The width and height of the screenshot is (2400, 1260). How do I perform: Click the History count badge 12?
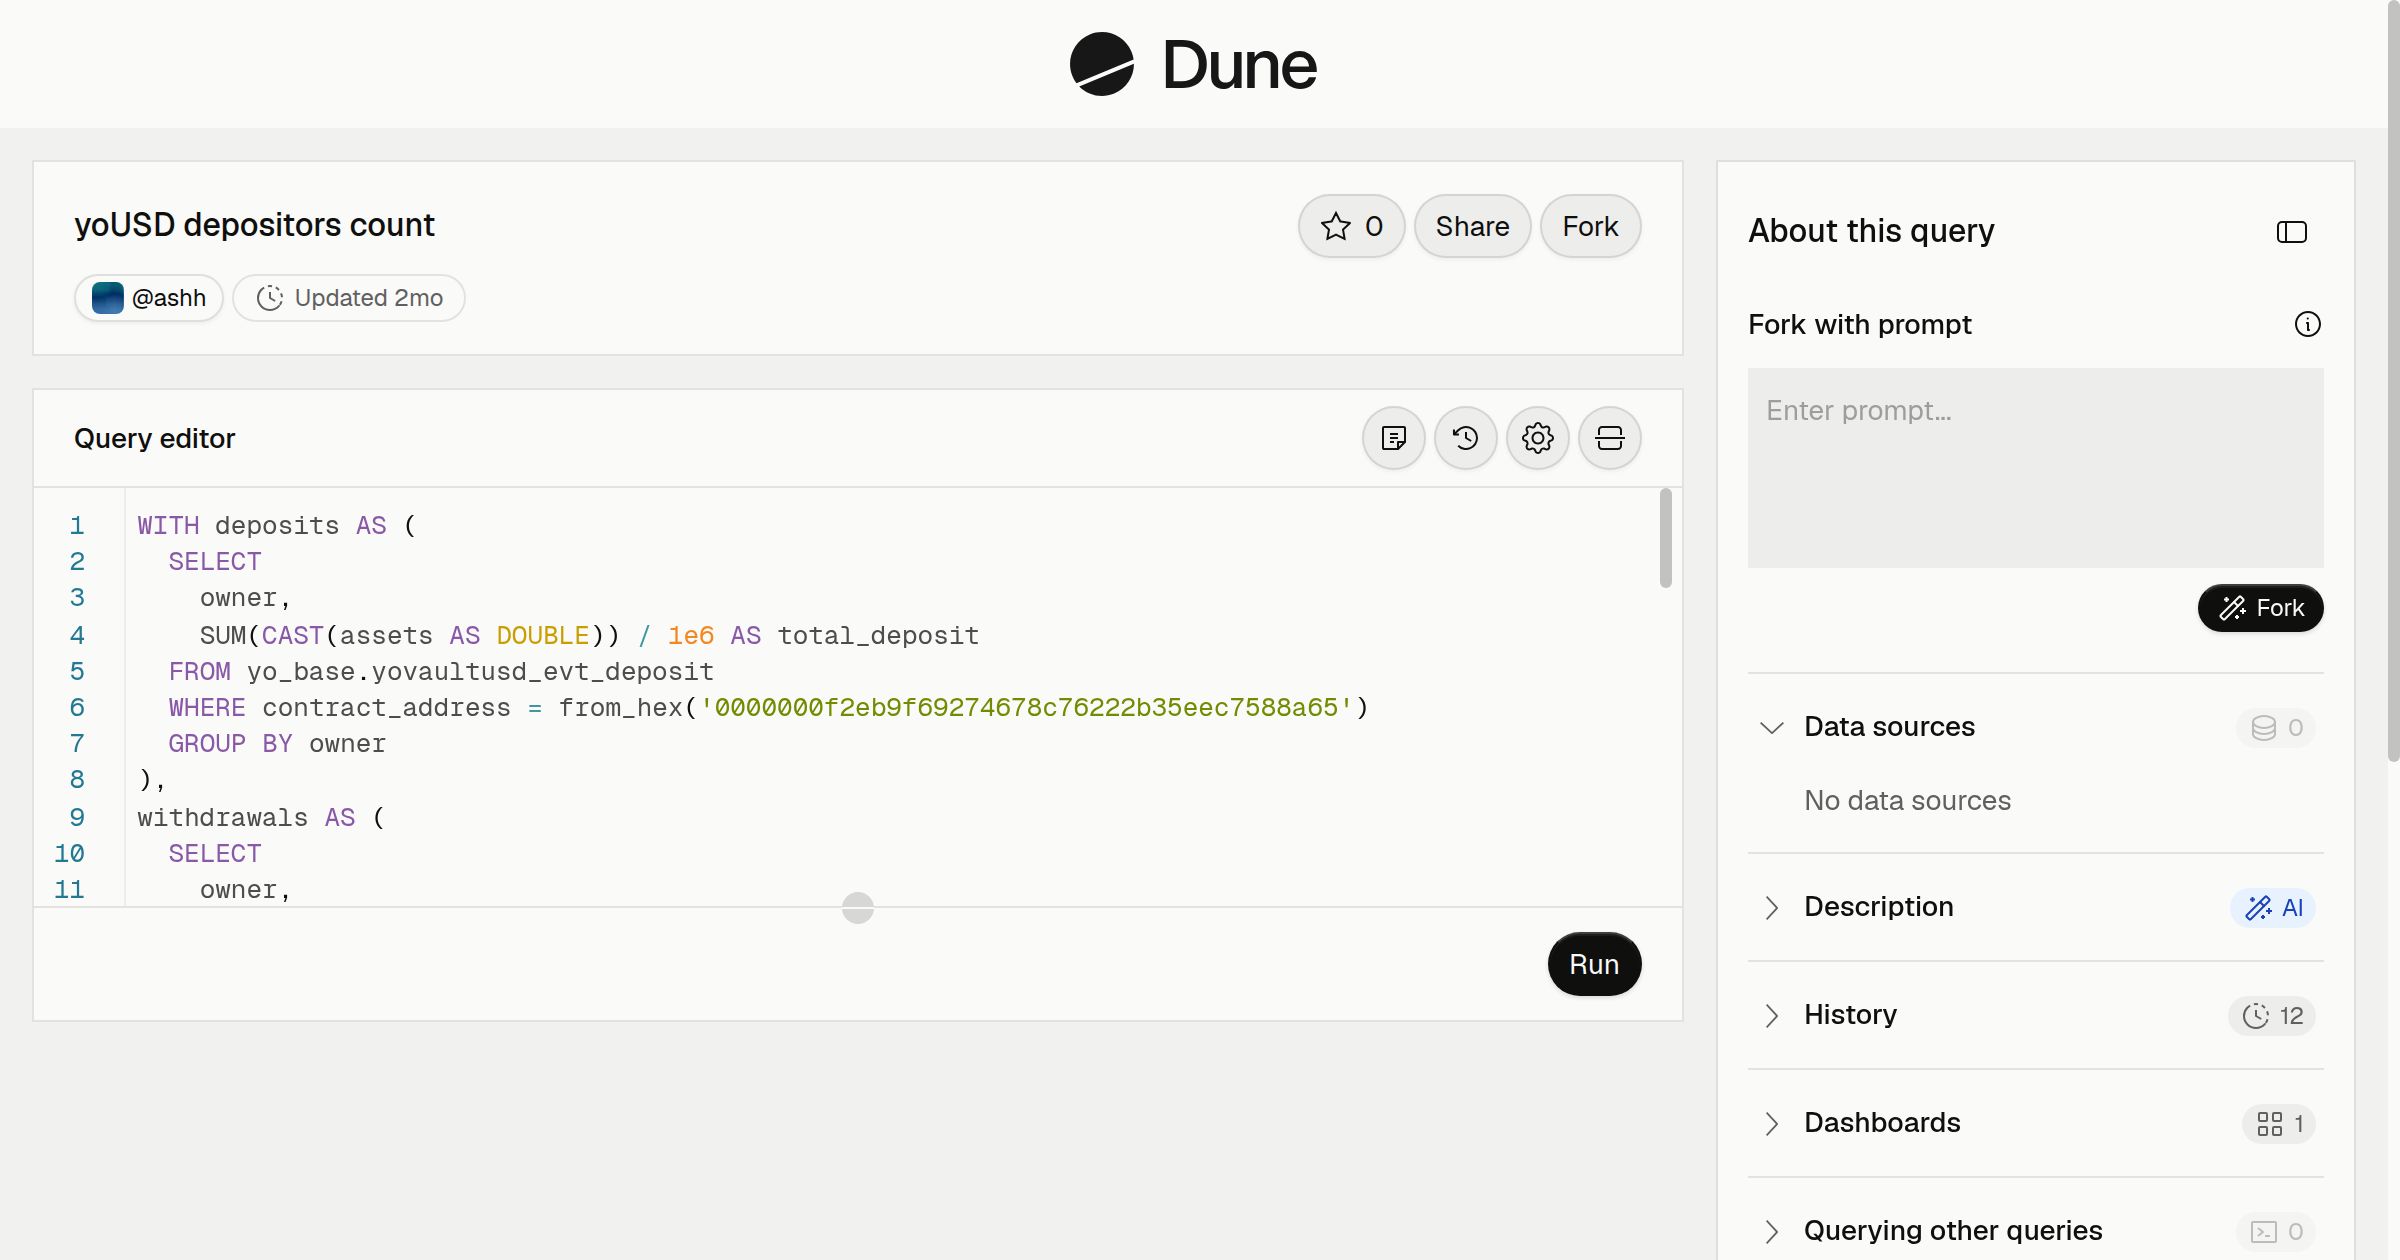2271,1015
